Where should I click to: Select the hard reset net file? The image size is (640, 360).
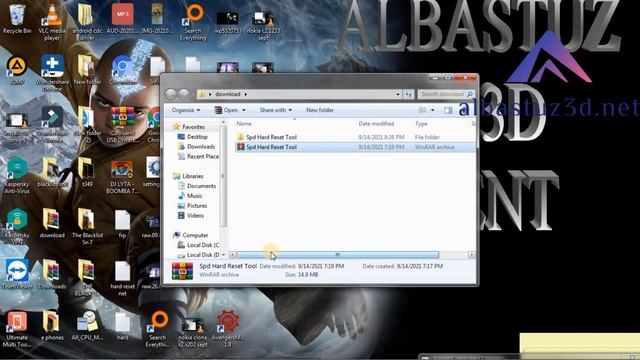(x=122, y=278)
